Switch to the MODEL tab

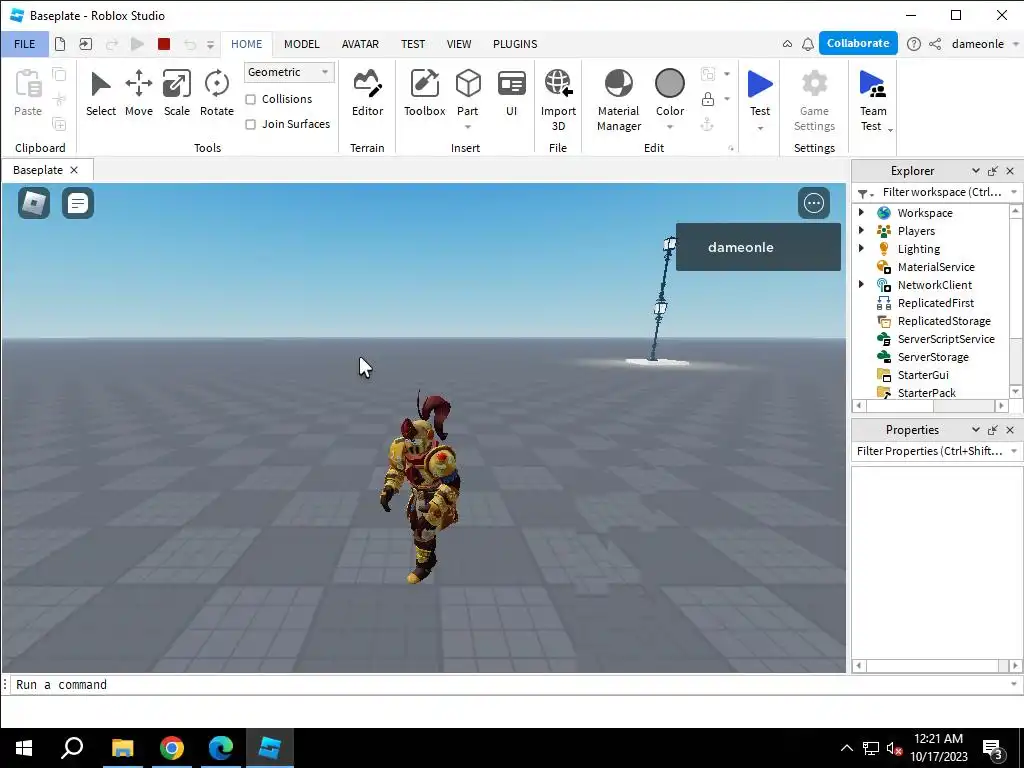(302, 44)
